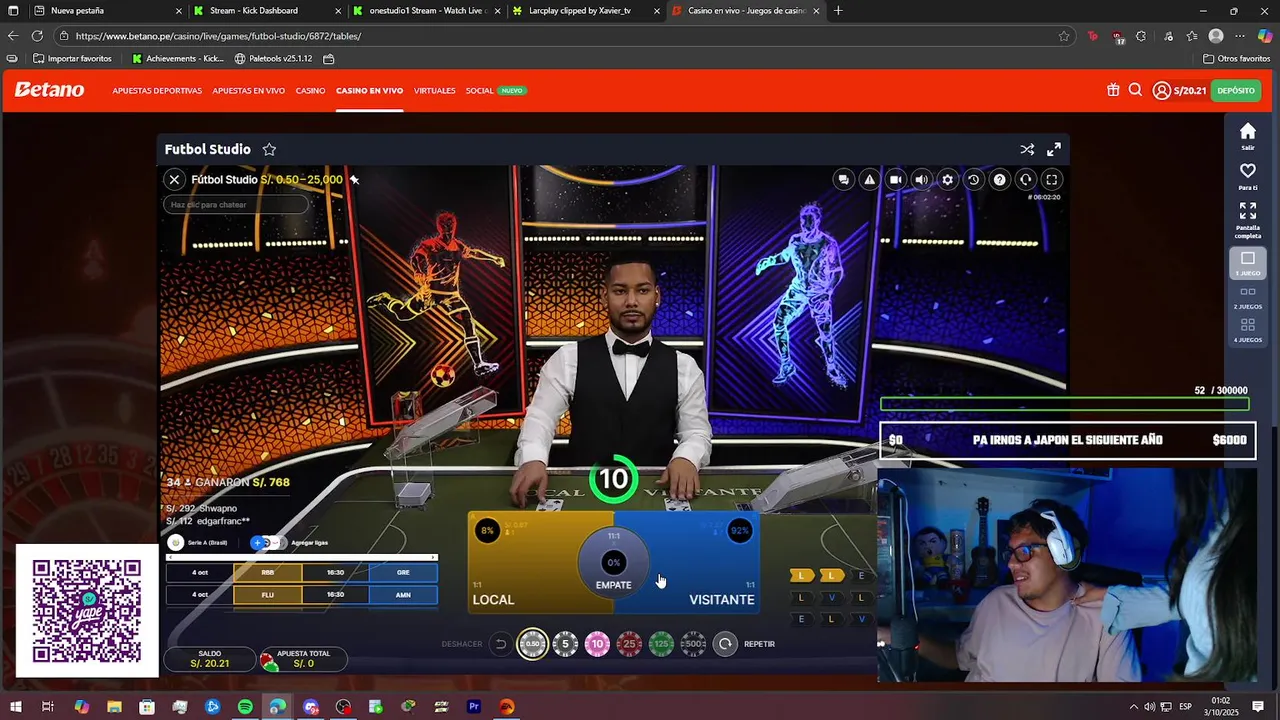Screen dimensions: 1280x720
Task: Favorite Futbol Studio with the star icon
Action: [269, 149]
